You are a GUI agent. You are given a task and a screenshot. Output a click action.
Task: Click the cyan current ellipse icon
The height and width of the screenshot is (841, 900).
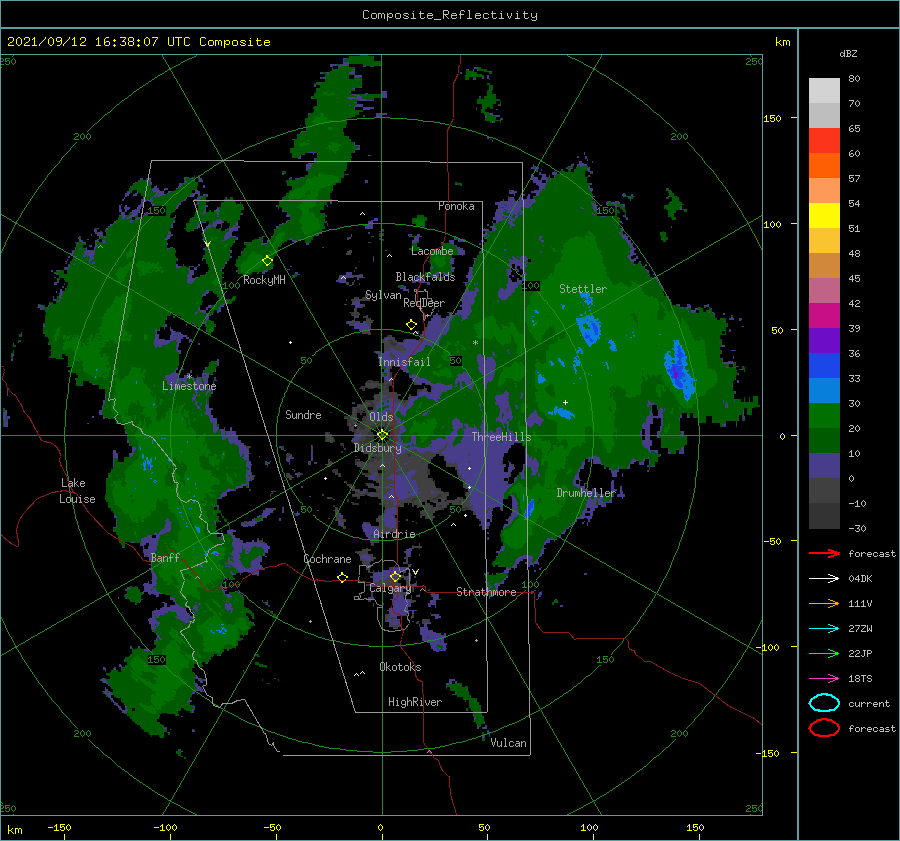824,703
